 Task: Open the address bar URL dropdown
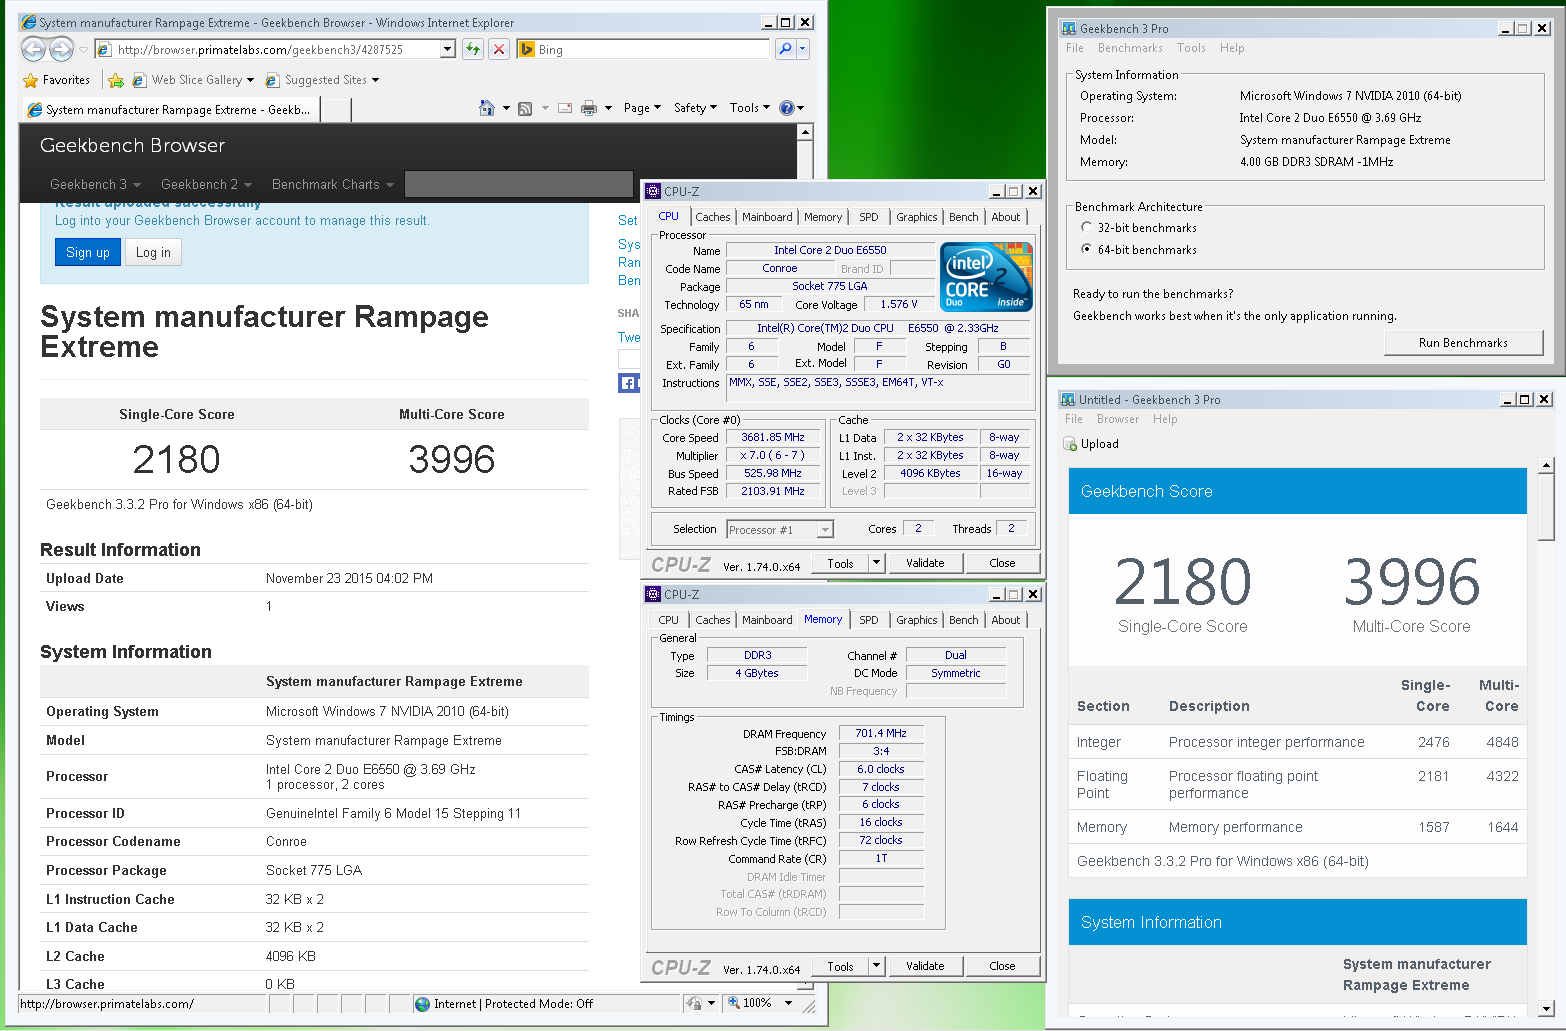click(448, 49)
